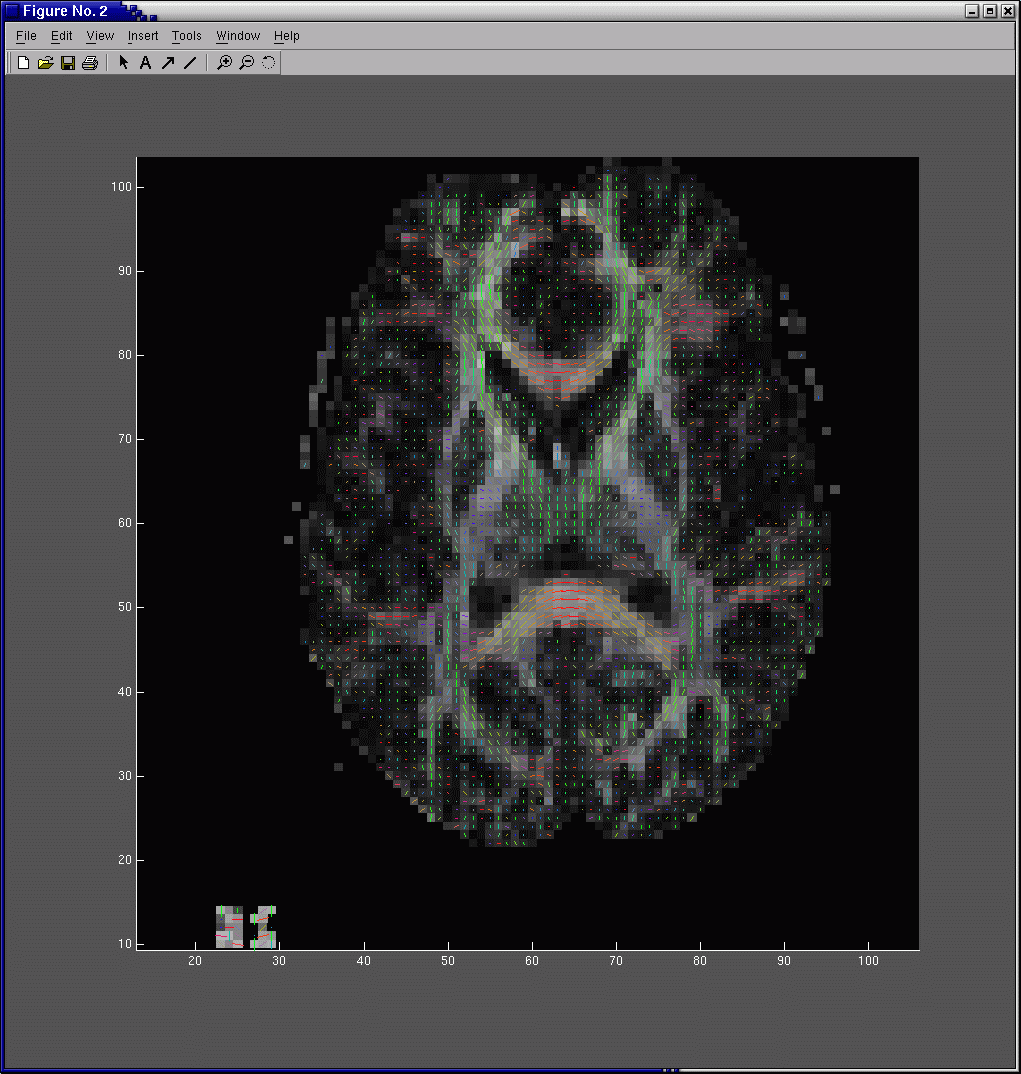Screen dimensions: 1021x1074
Task: Print the figure with the printer icon
Action: click(x=90, y=63)
